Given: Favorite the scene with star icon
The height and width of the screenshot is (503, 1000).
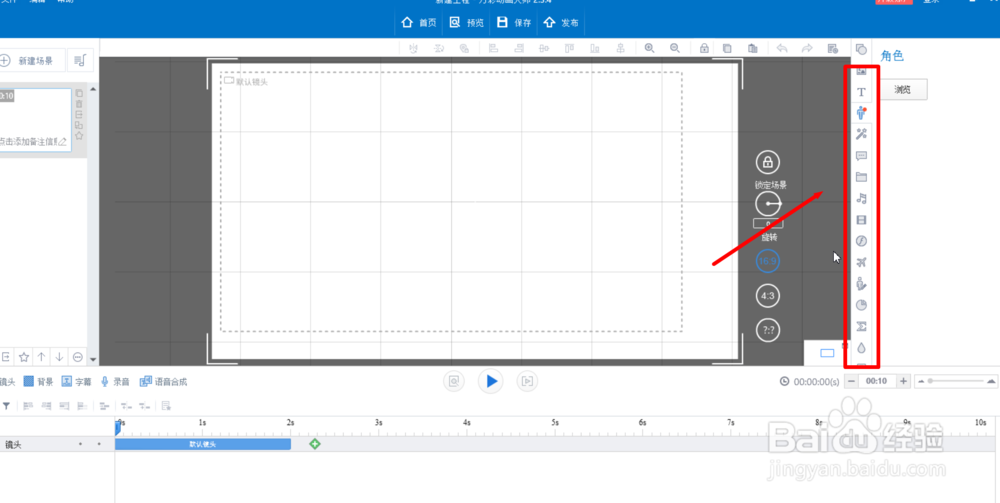Looking at the screenshot, I should (x=79, y=136).
